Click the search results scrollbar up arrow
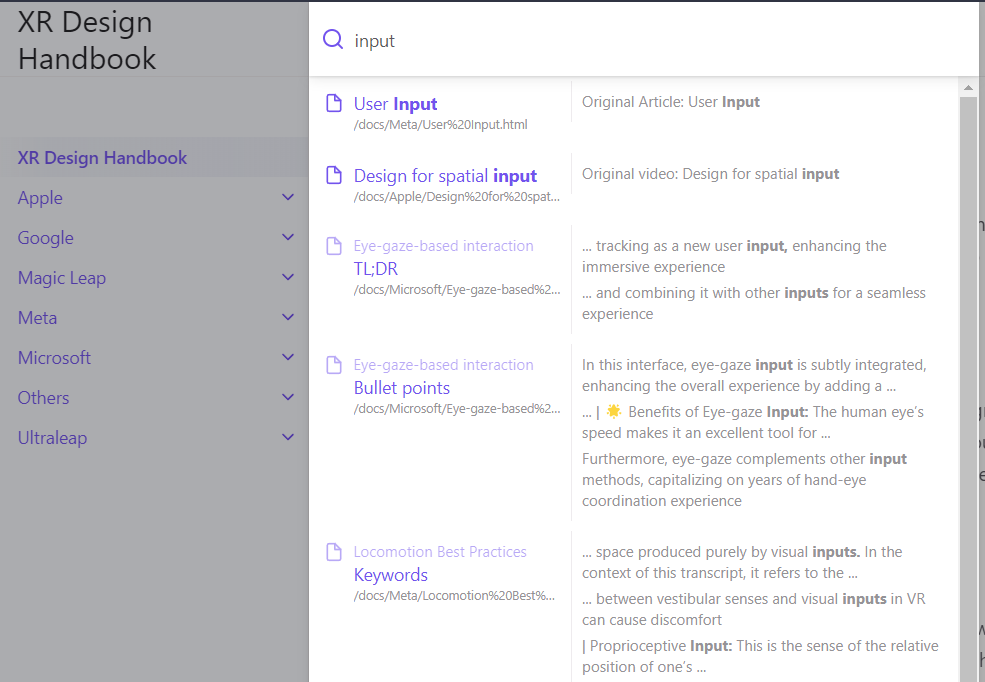985x682 pixels. tap(968, 87)
